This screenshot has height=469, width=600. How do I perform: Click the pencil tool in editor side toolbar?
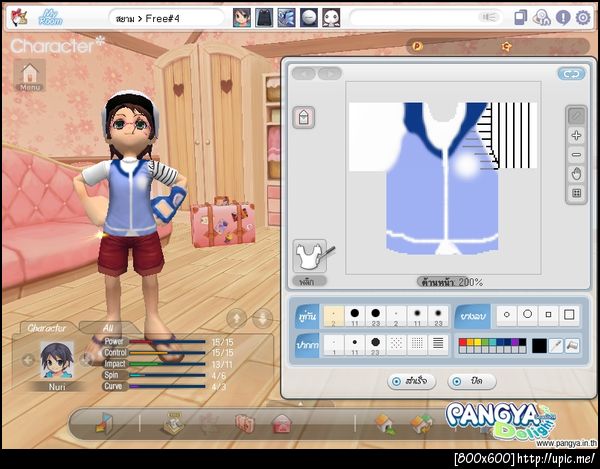click(576, 116)
